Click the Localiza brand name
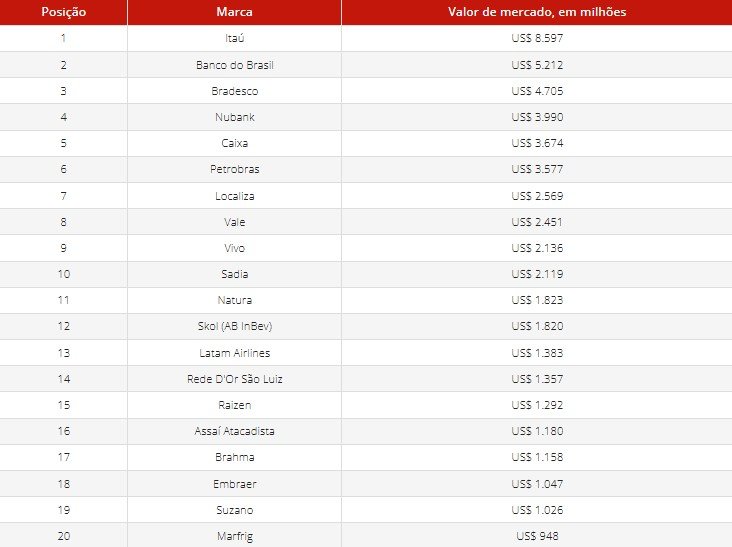 click(x=234, y=196)
